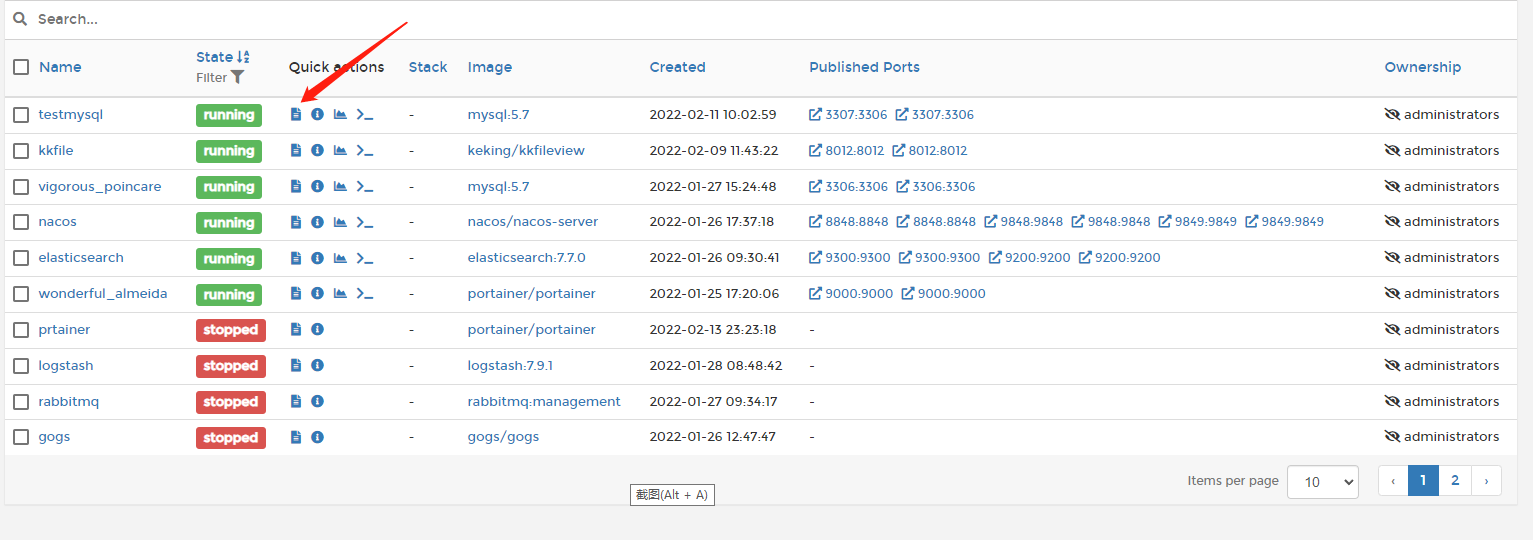1533x540 pixels.
Task: Open first 3307:3306 port link
Action: coord(848,114)
